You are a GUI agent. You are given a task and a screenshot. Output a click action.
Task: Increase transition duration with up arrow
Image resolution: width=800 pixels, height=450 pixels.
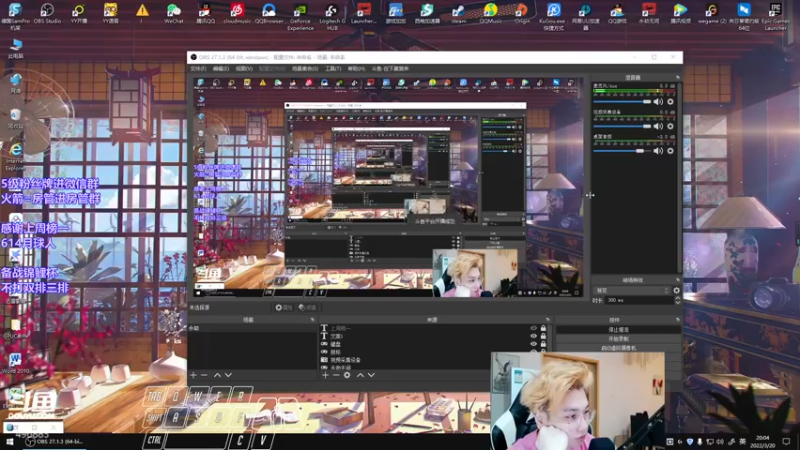(678, 298)
